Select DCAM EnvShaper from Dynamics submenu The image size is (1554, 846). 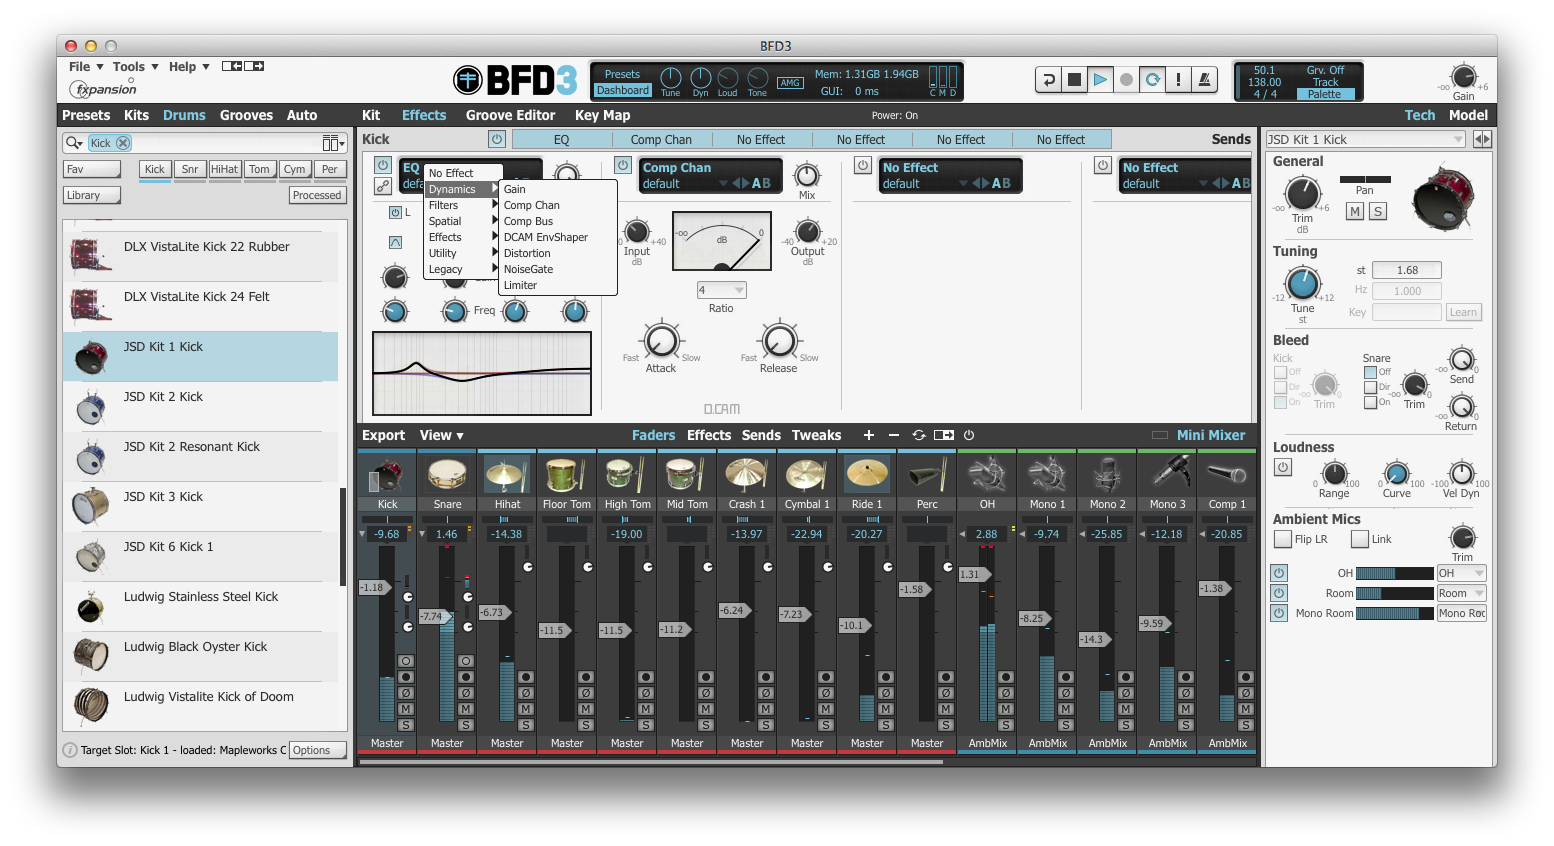click(x=557, y=237)
